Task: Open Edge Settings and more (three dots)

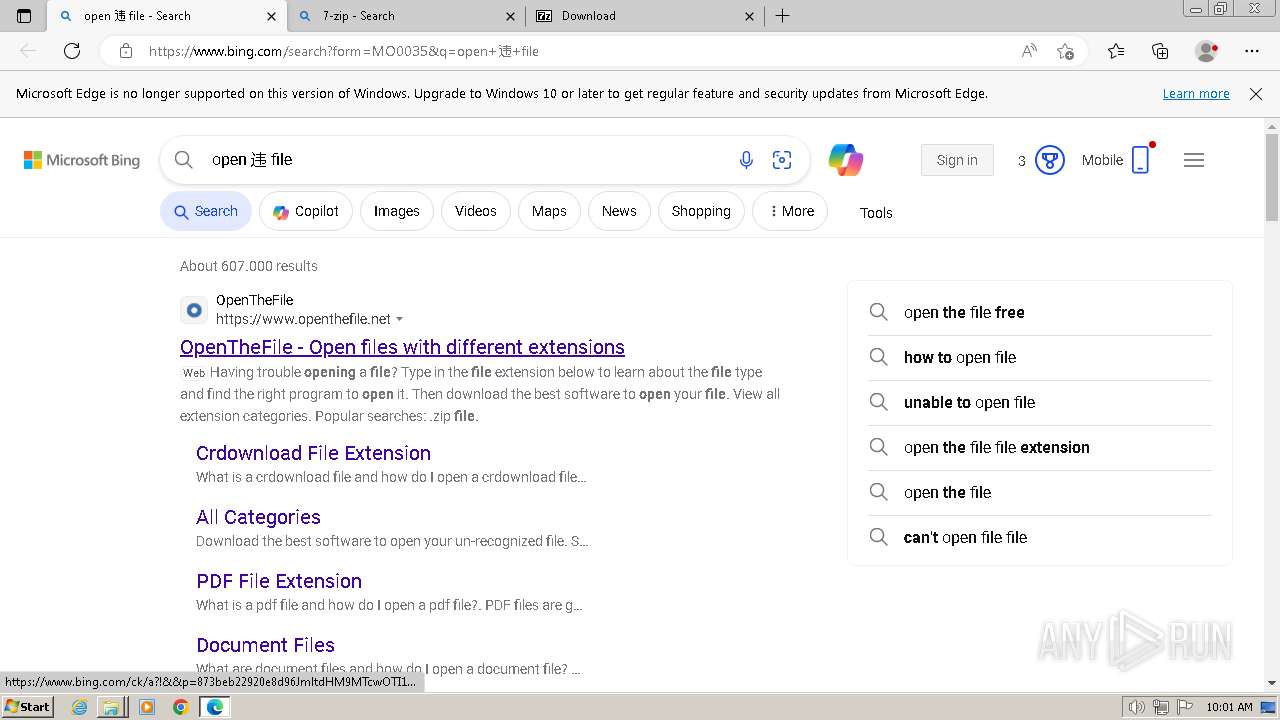Action: (1252, 51)
